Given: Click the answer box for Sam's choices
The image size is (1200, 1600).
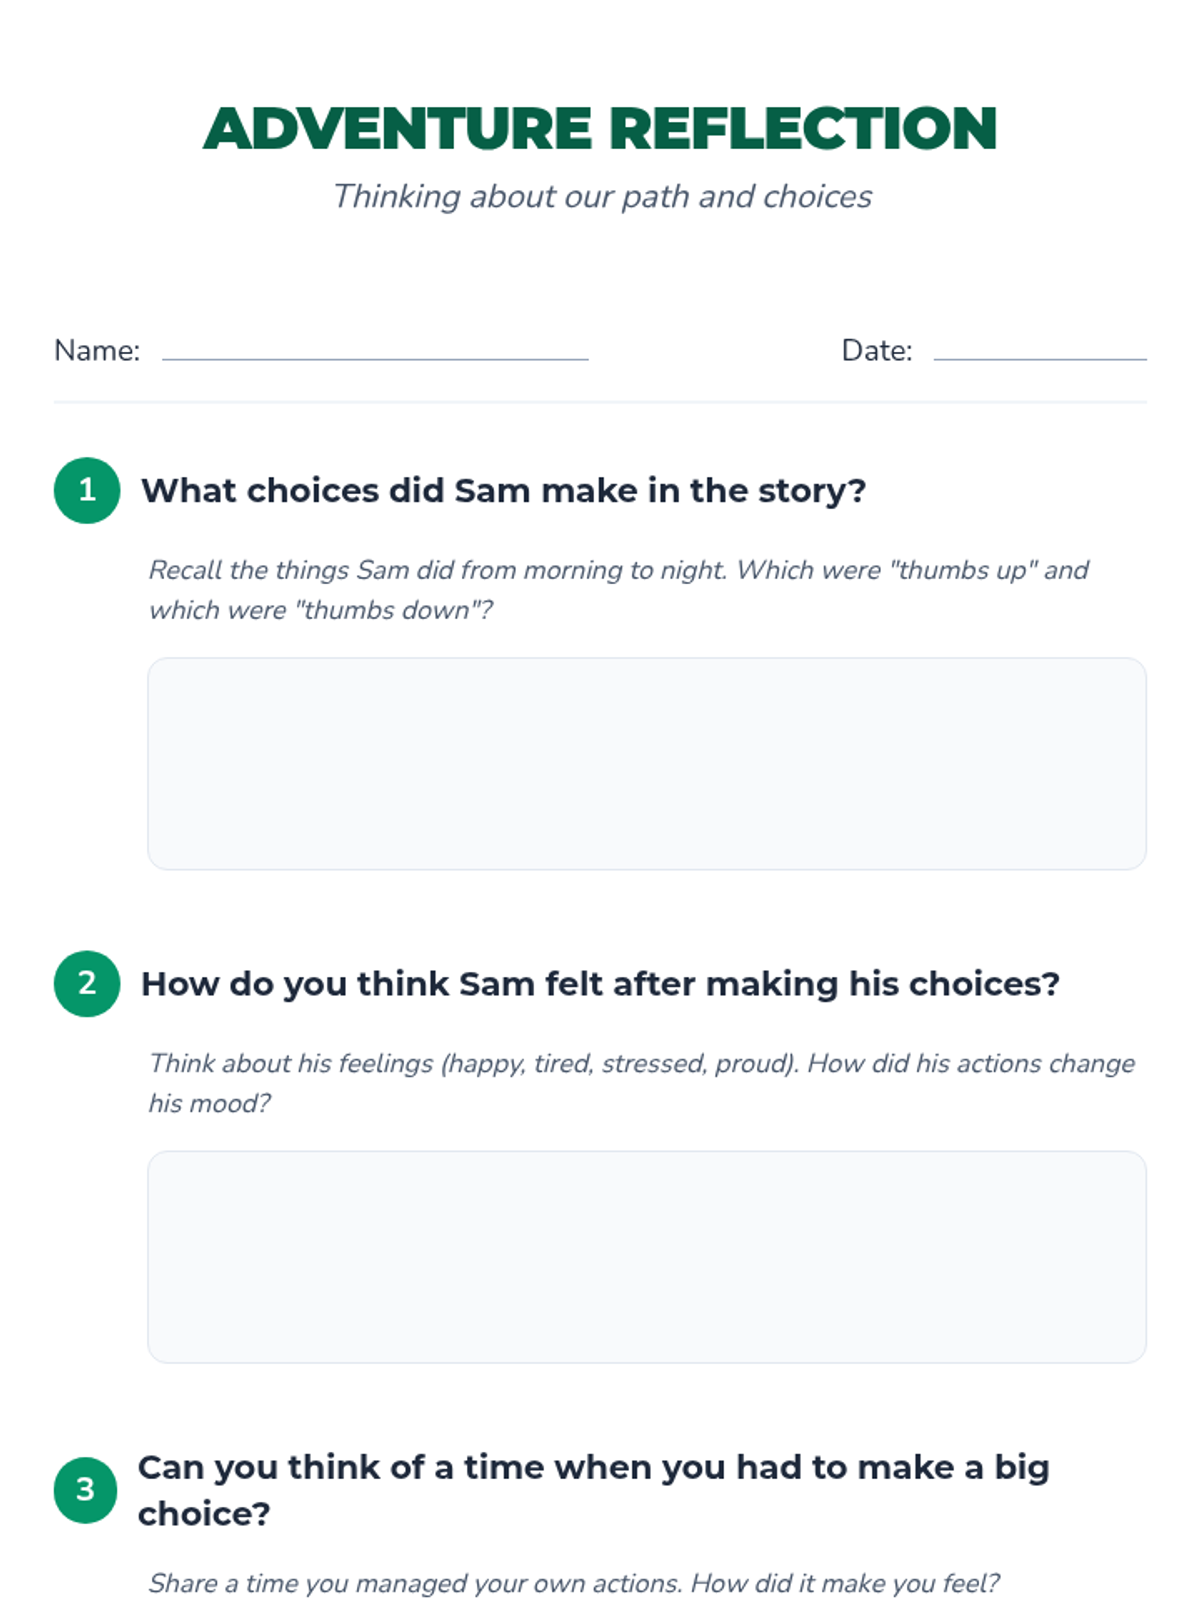Looking at the screenshot, I should tap(646, 763).
